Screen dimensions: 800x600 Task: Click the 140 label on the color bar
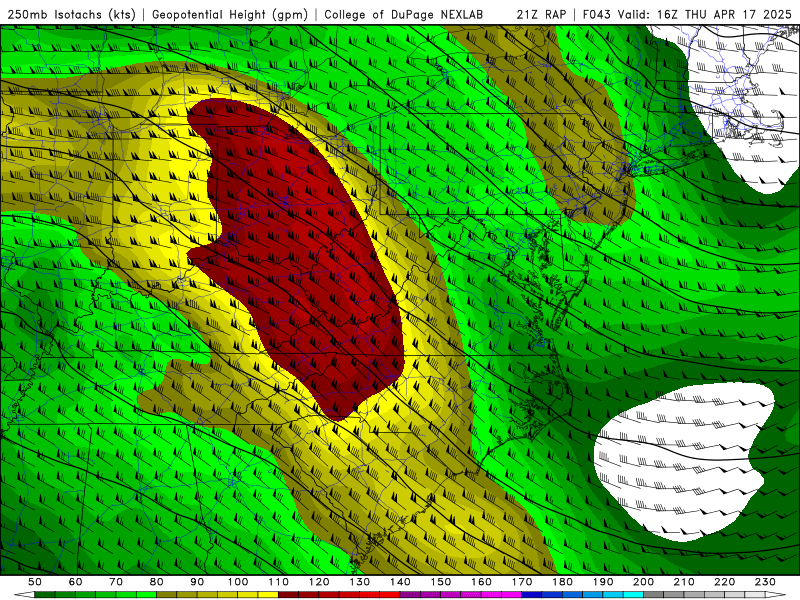click(400, 582)
